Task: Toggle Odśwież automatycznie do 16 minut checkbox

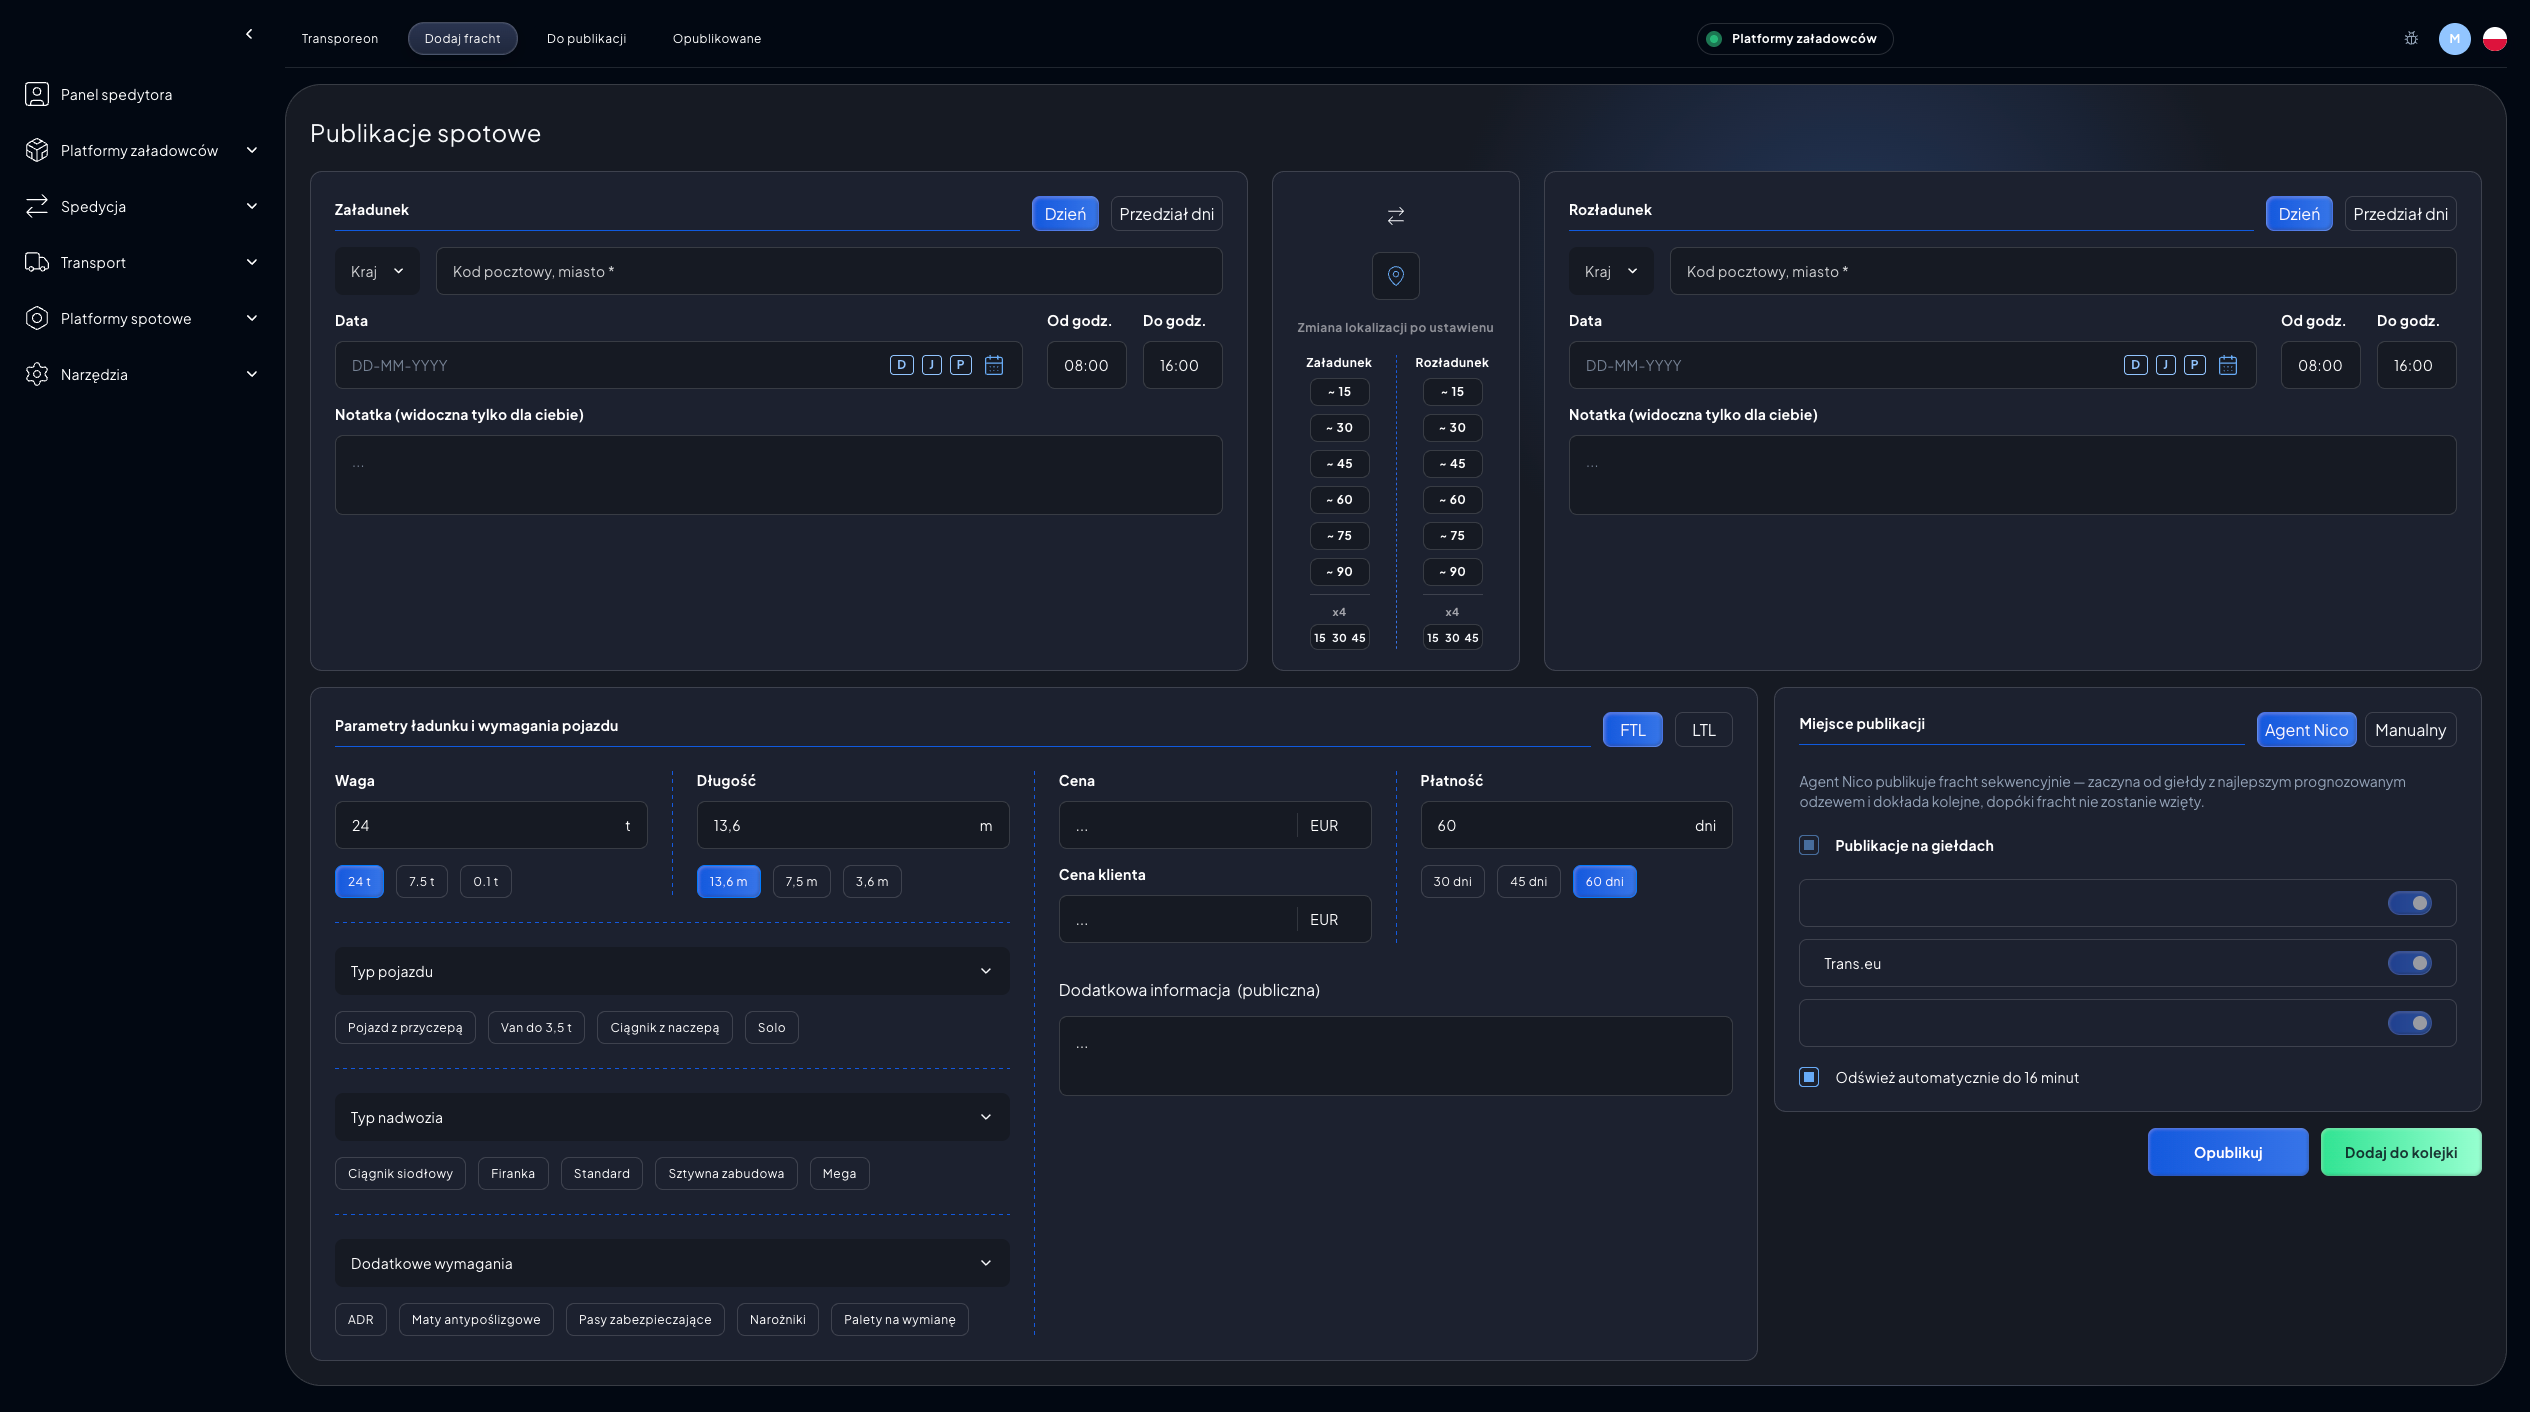Action: click(x=1809, y=1077)
